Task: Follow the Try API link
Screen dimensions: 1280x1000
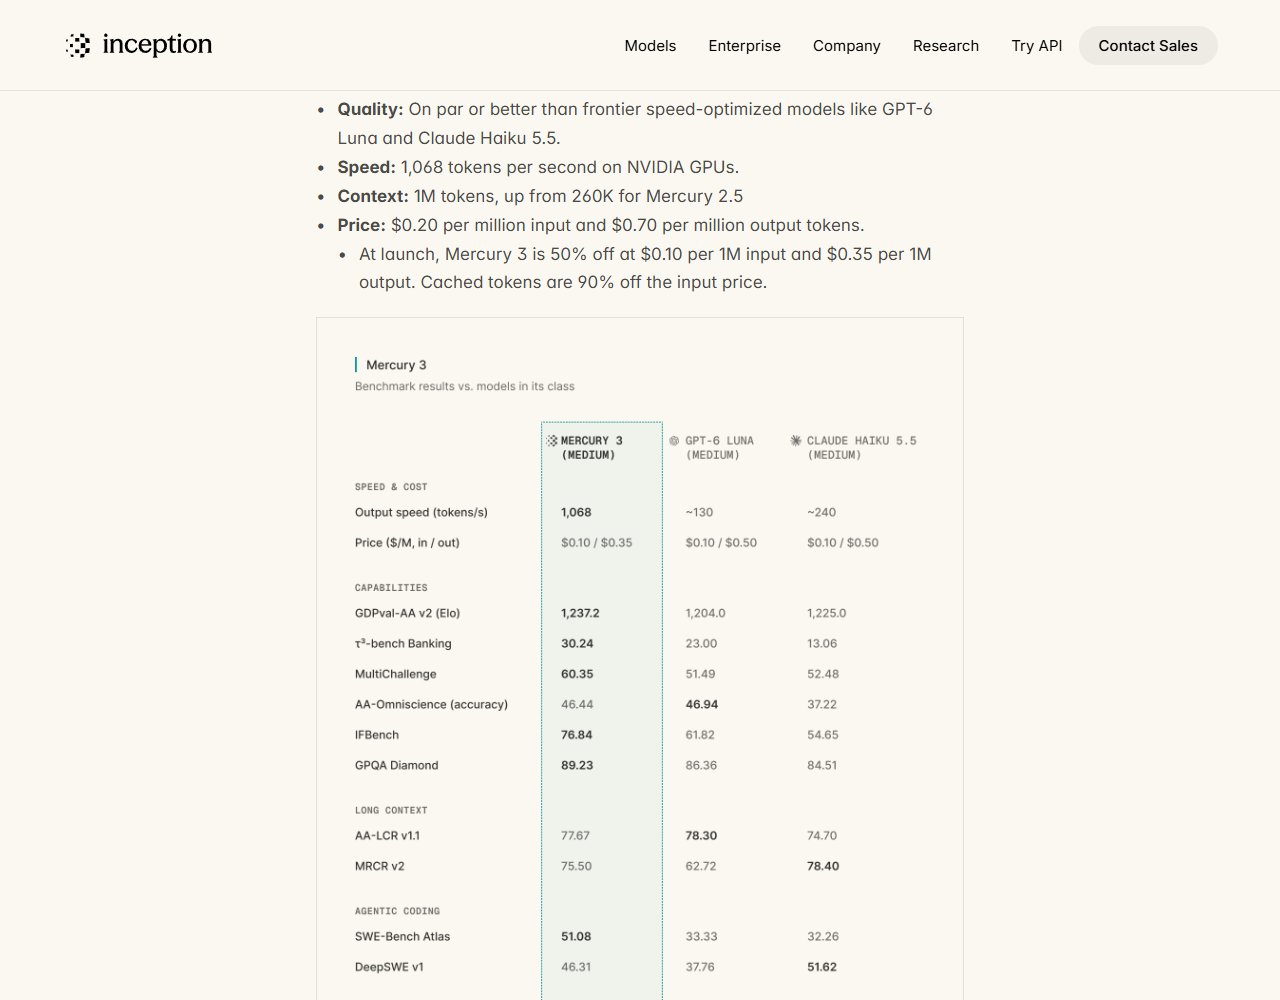Action: point(1036,46)
